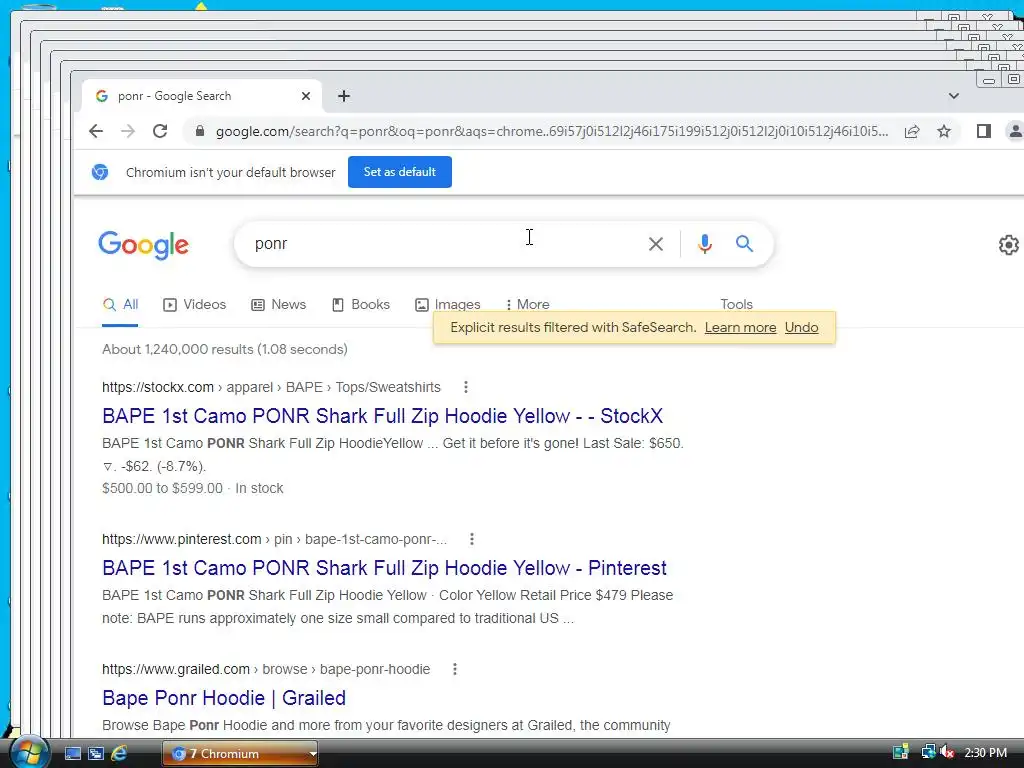The width and height of the screenshot is (1024, 768).
Task: Open the search Tools option
Action: 737,304
